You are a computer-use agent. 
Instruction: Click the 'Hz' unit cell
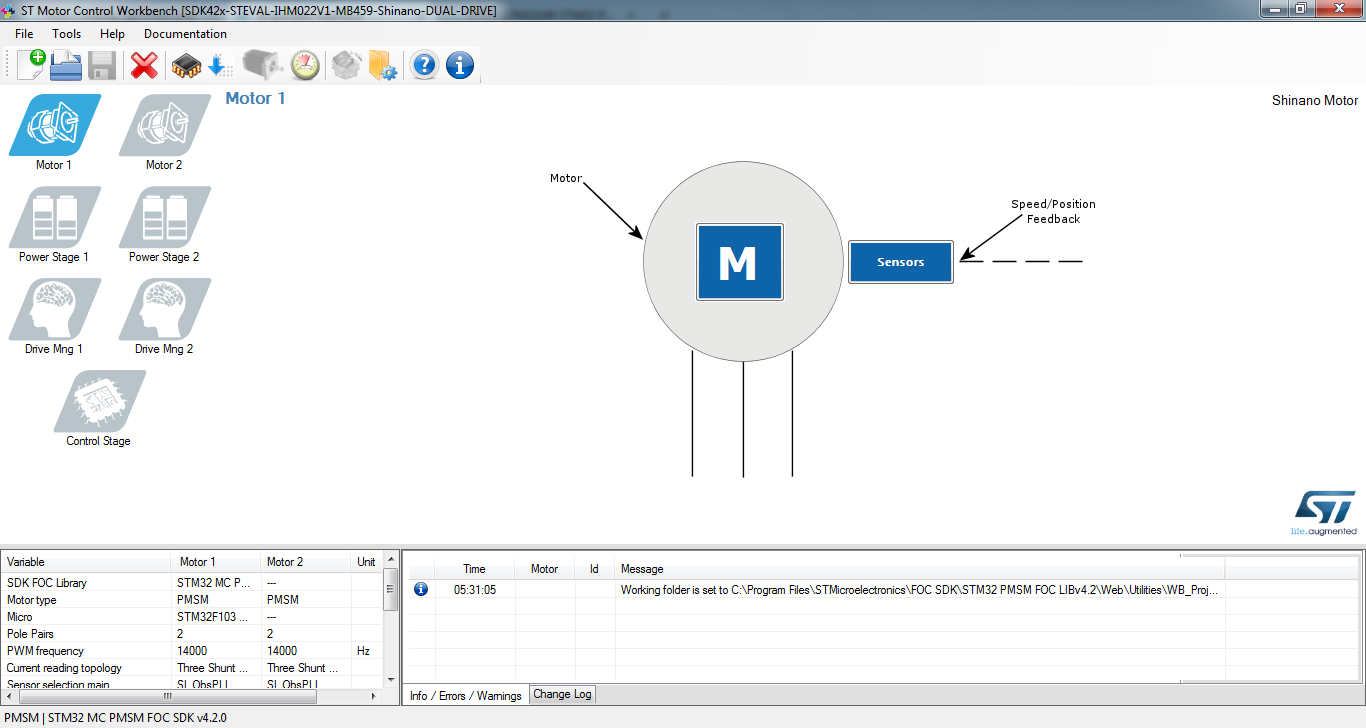click(367, 651)
